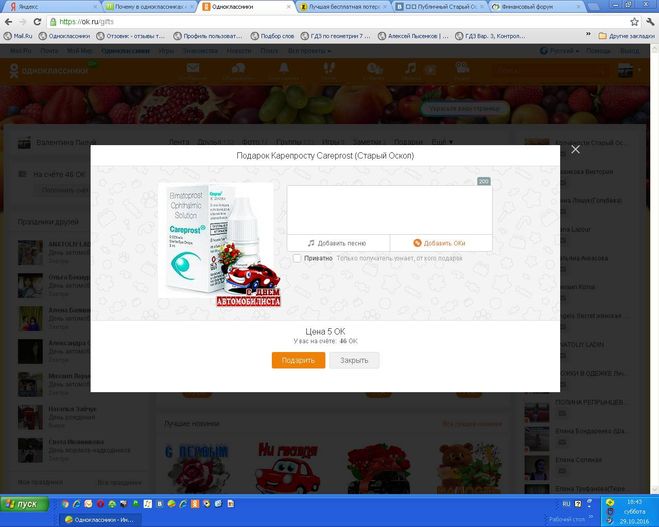This screenshot has height=527, width=659.
Task: Tick the Приватно checkbox
Action: point(297,258)
